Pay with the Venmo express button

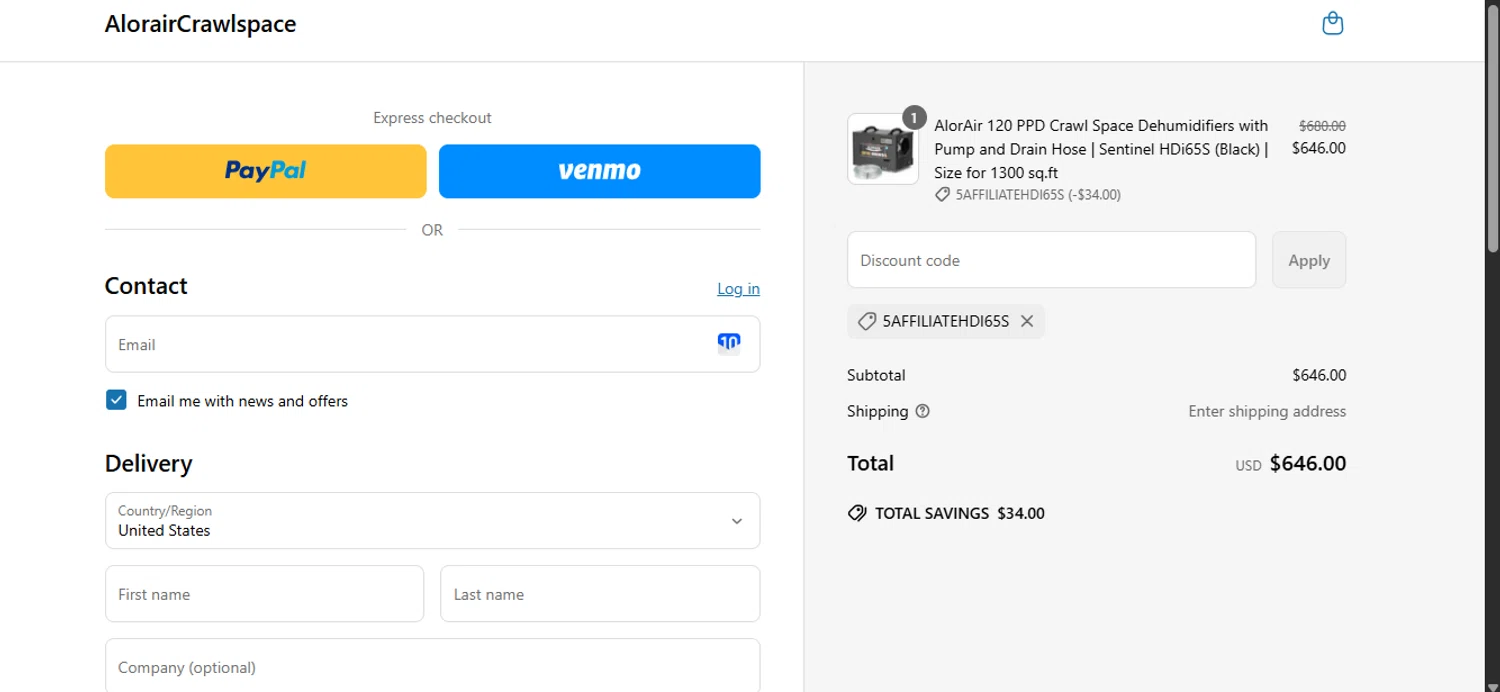pyautogui.click(x=600, y=171)
